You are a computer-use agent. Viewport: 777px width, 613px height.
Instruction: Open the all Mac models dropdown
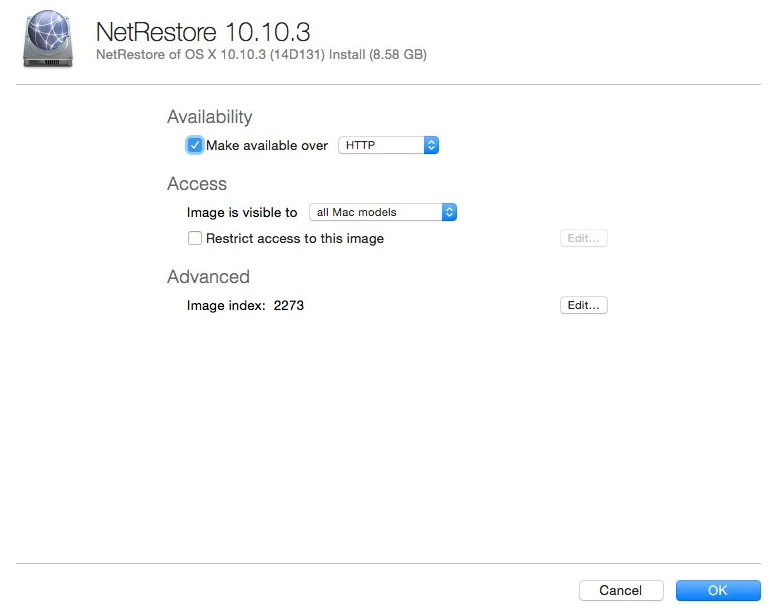click(383, 212)
